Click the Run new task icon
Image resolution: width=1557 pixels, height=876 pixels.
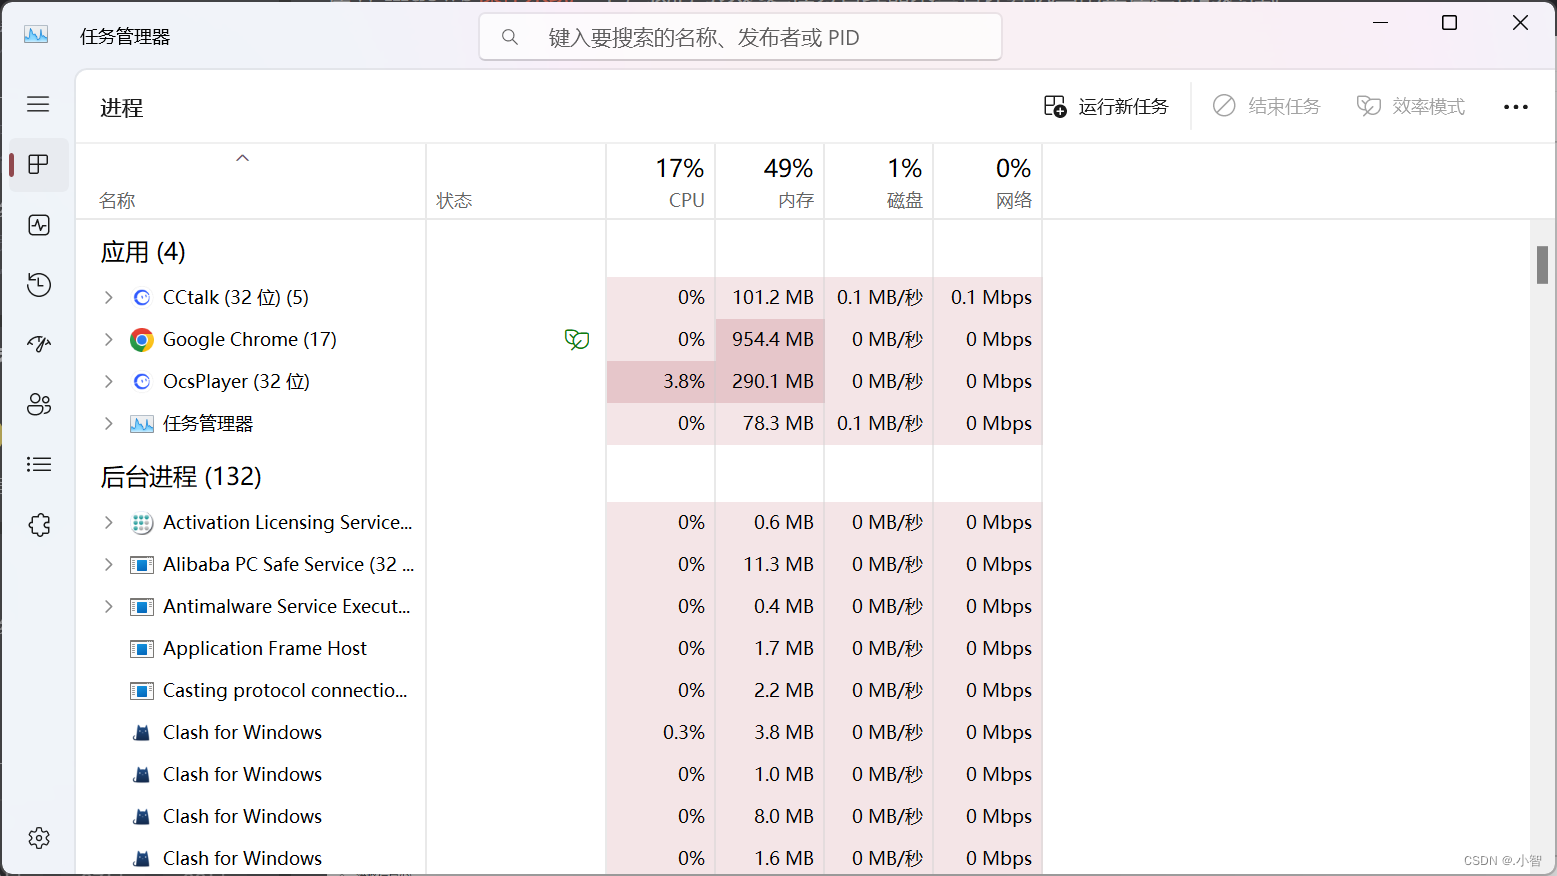1055,106
